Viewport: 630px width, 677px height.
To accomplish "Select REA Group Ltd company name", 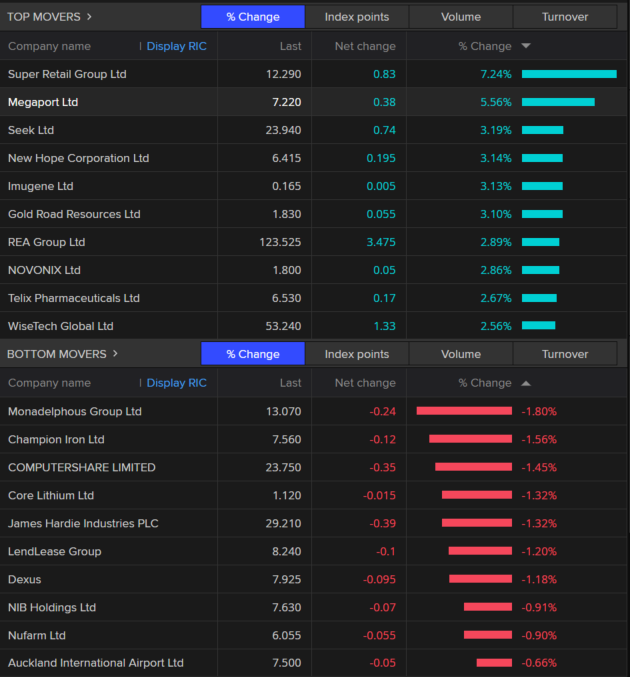I will click(x=47, y=242).
